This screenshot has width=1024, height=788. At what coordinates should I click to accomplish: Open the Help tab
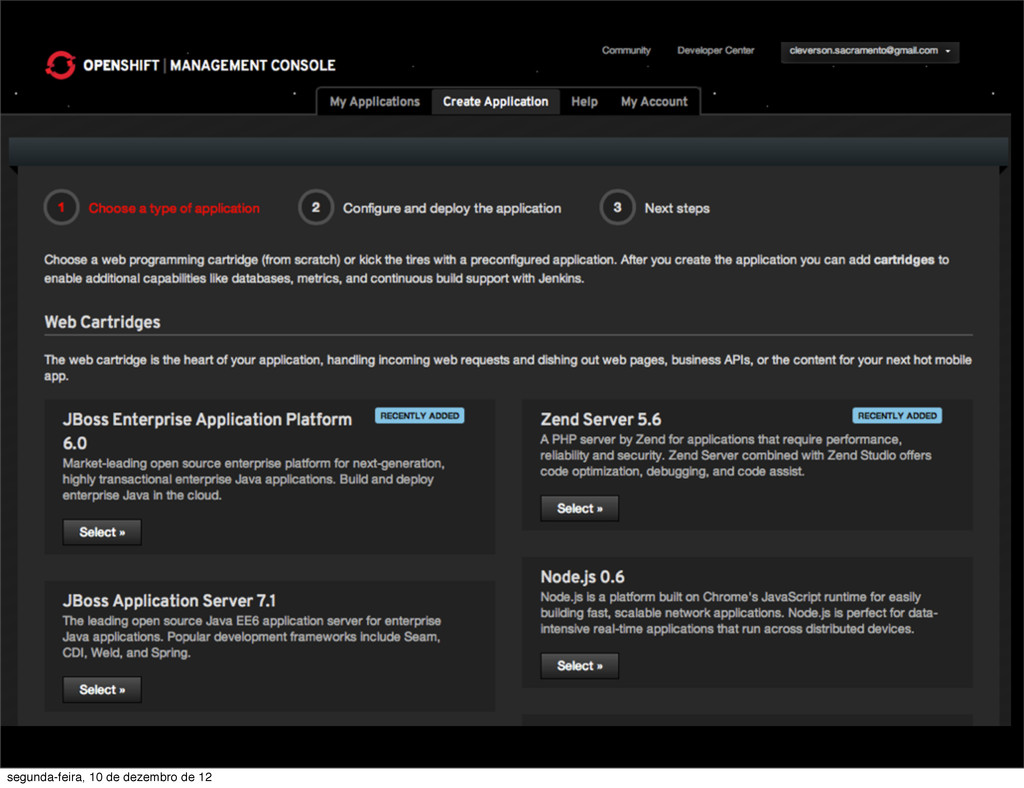point(584,102)
